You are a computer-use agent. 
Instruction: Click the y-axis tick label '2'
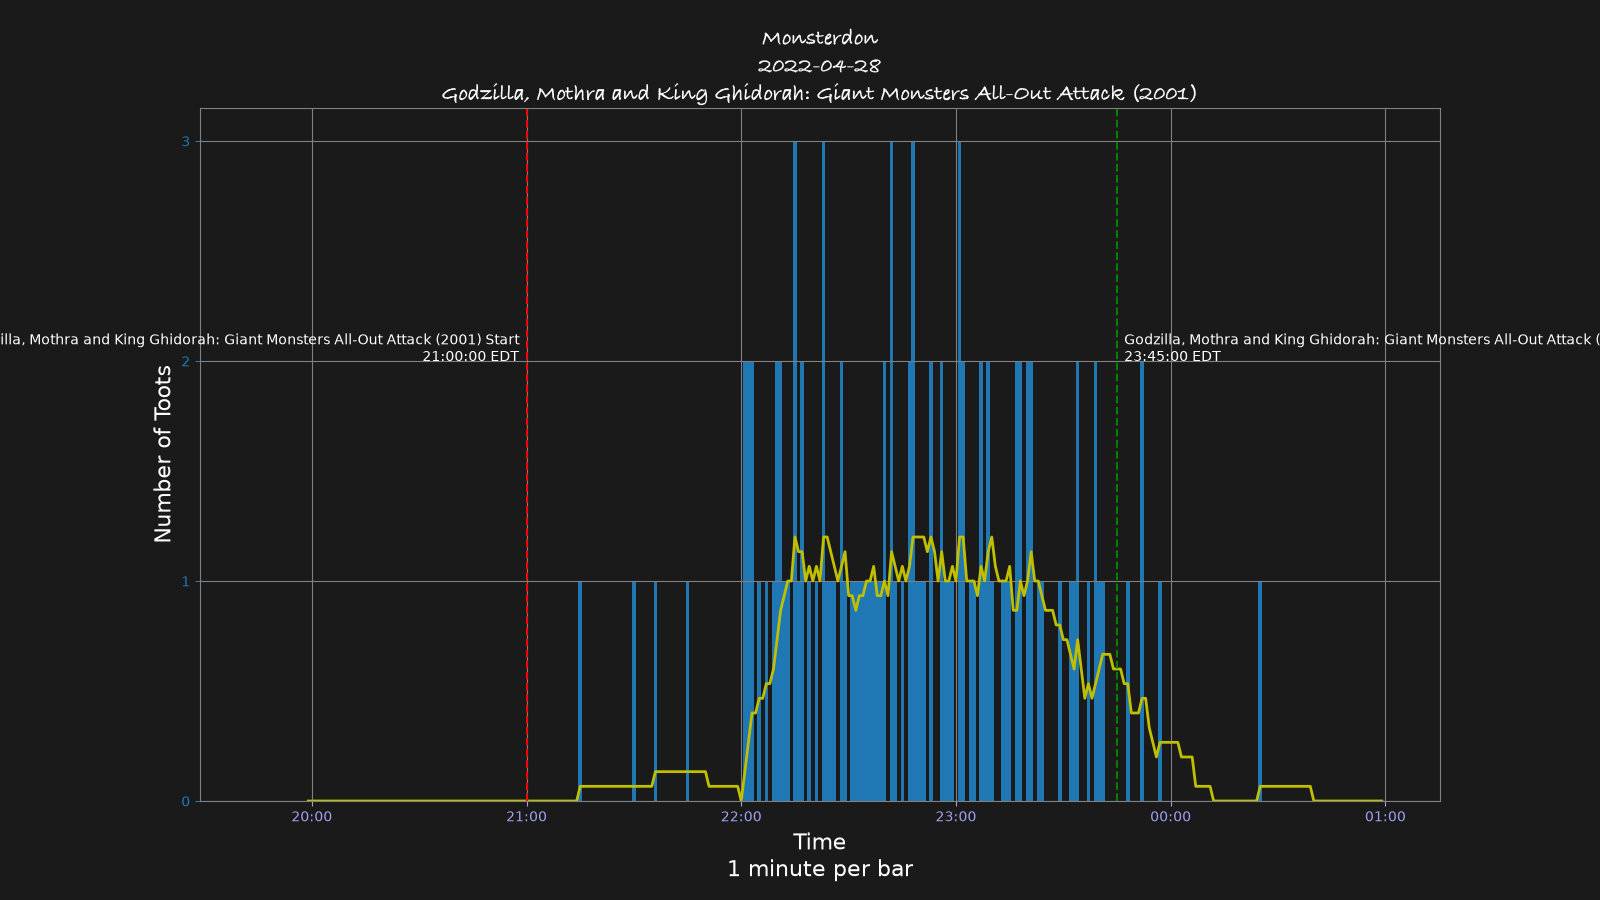click(x=185, y=362)
